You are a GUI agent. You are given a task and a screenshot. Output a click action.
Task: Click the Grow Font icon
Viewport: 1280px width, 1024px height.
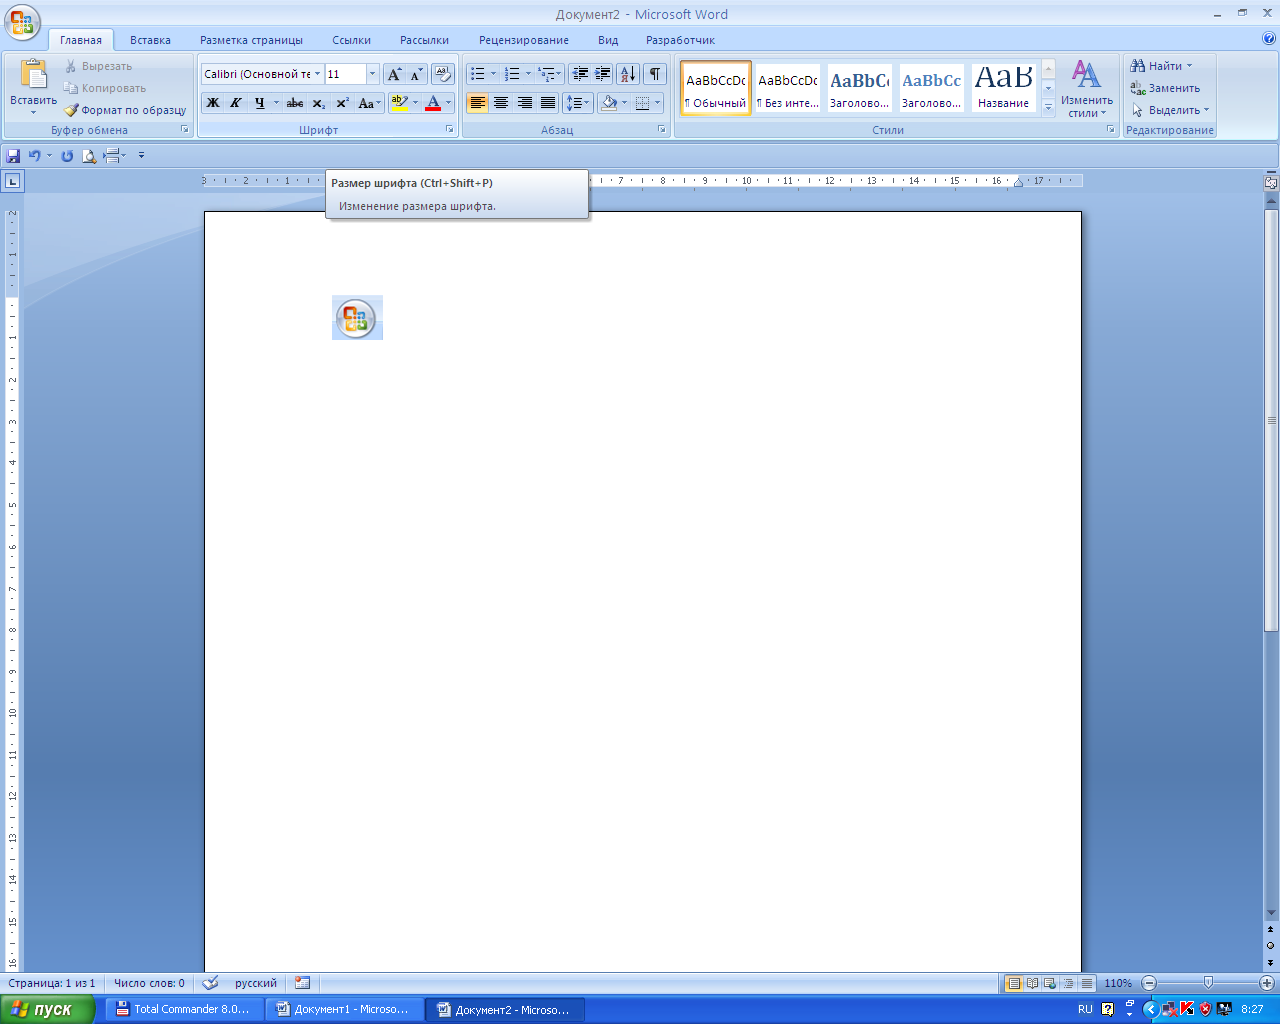394,74
